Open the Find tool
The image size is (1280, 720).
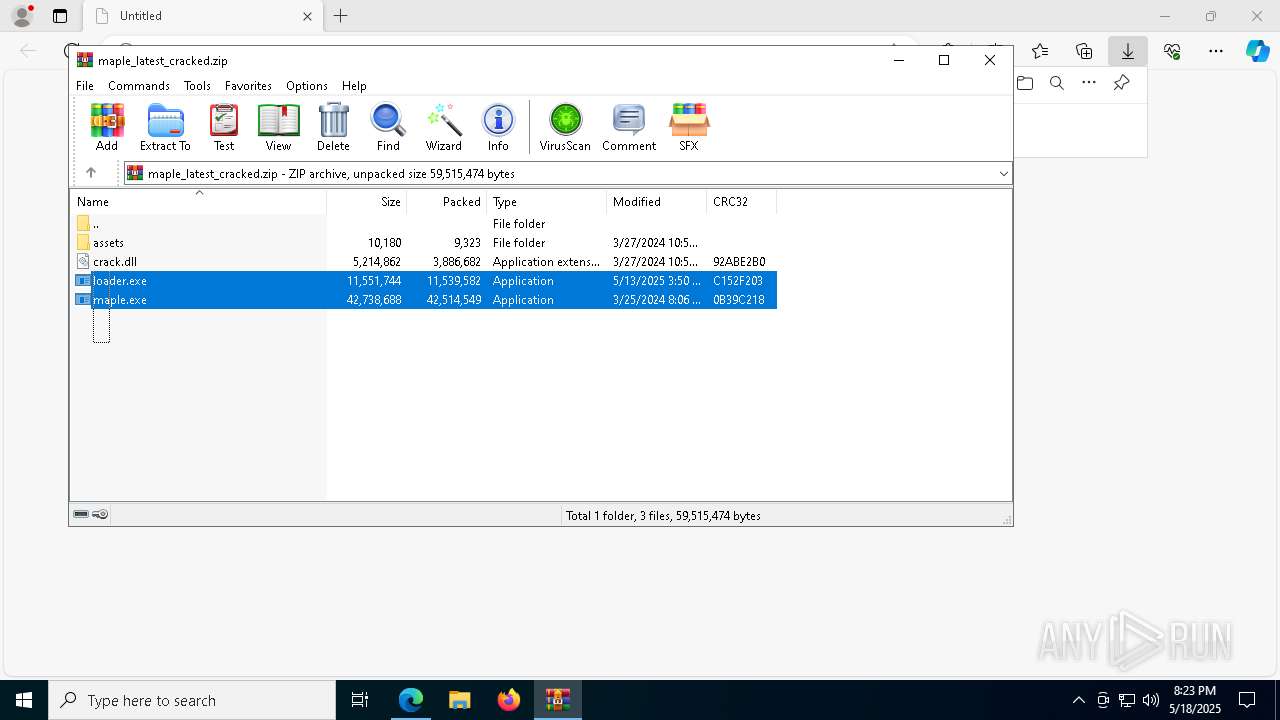click(388, 127)
